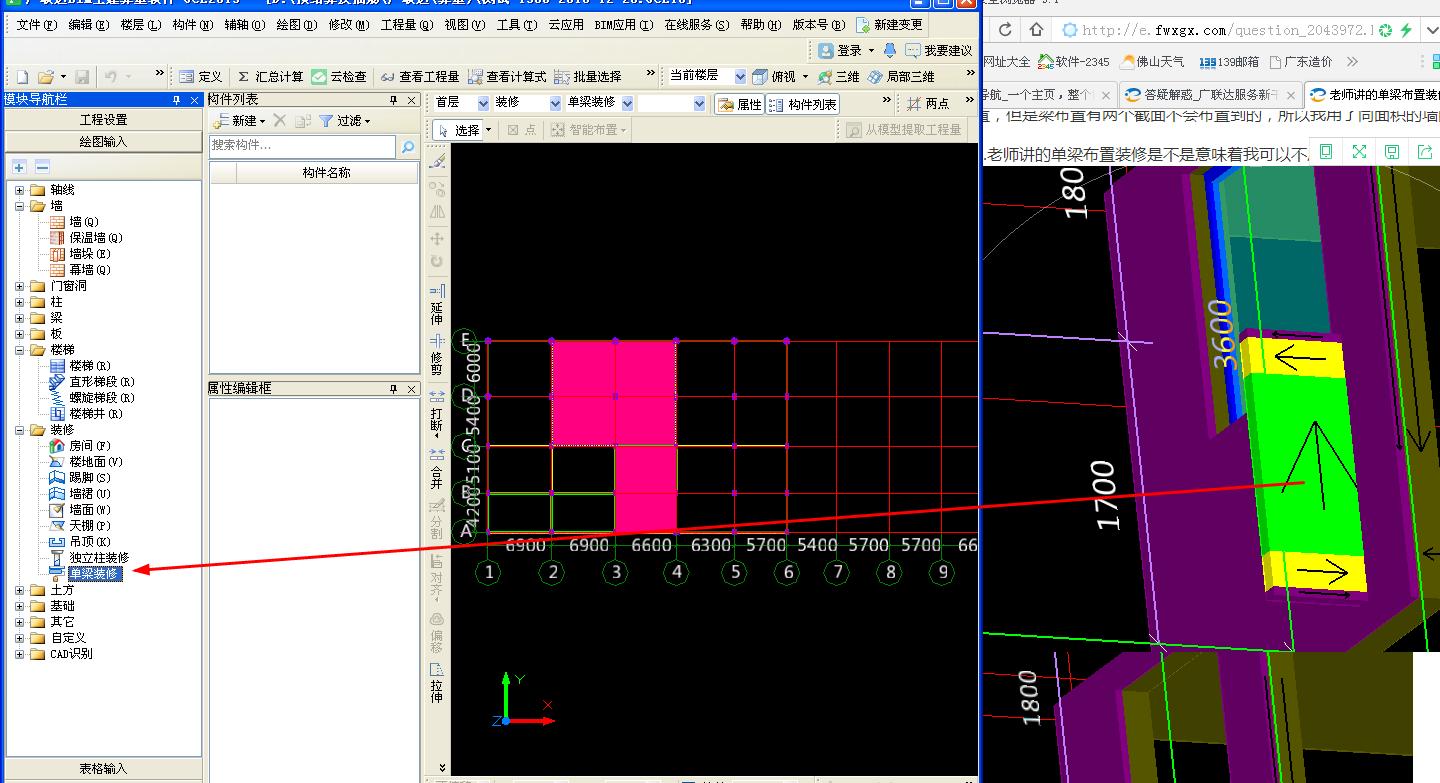Open the BIM应用 menu
The width and height of the screenshot is (1440, 783).
tap(624, 25)
